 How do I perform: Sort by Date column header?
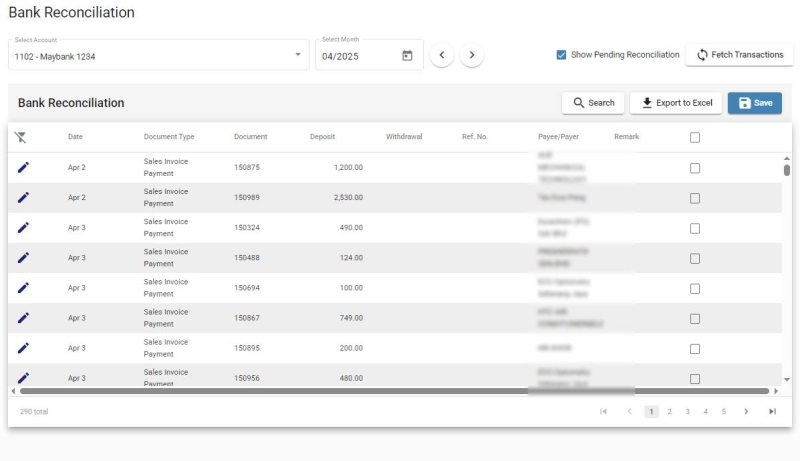point(75,137)
